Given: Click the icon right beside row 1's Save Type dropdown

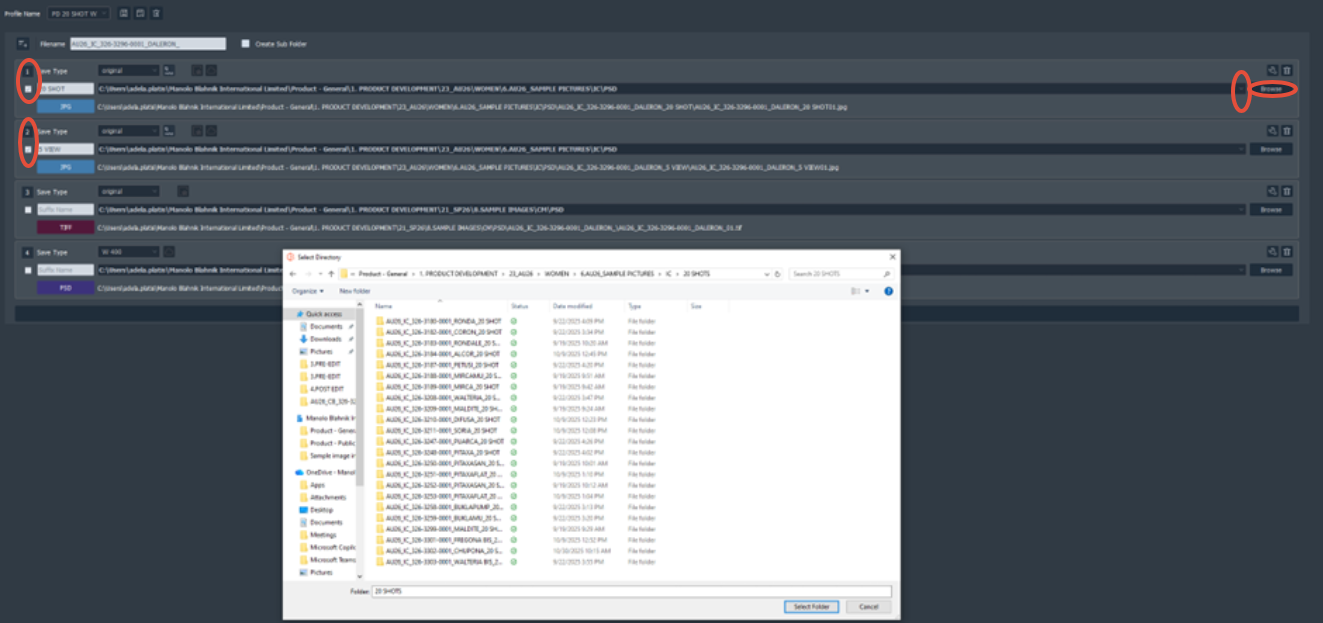Looking at the screenshot, I should [170, 71].
